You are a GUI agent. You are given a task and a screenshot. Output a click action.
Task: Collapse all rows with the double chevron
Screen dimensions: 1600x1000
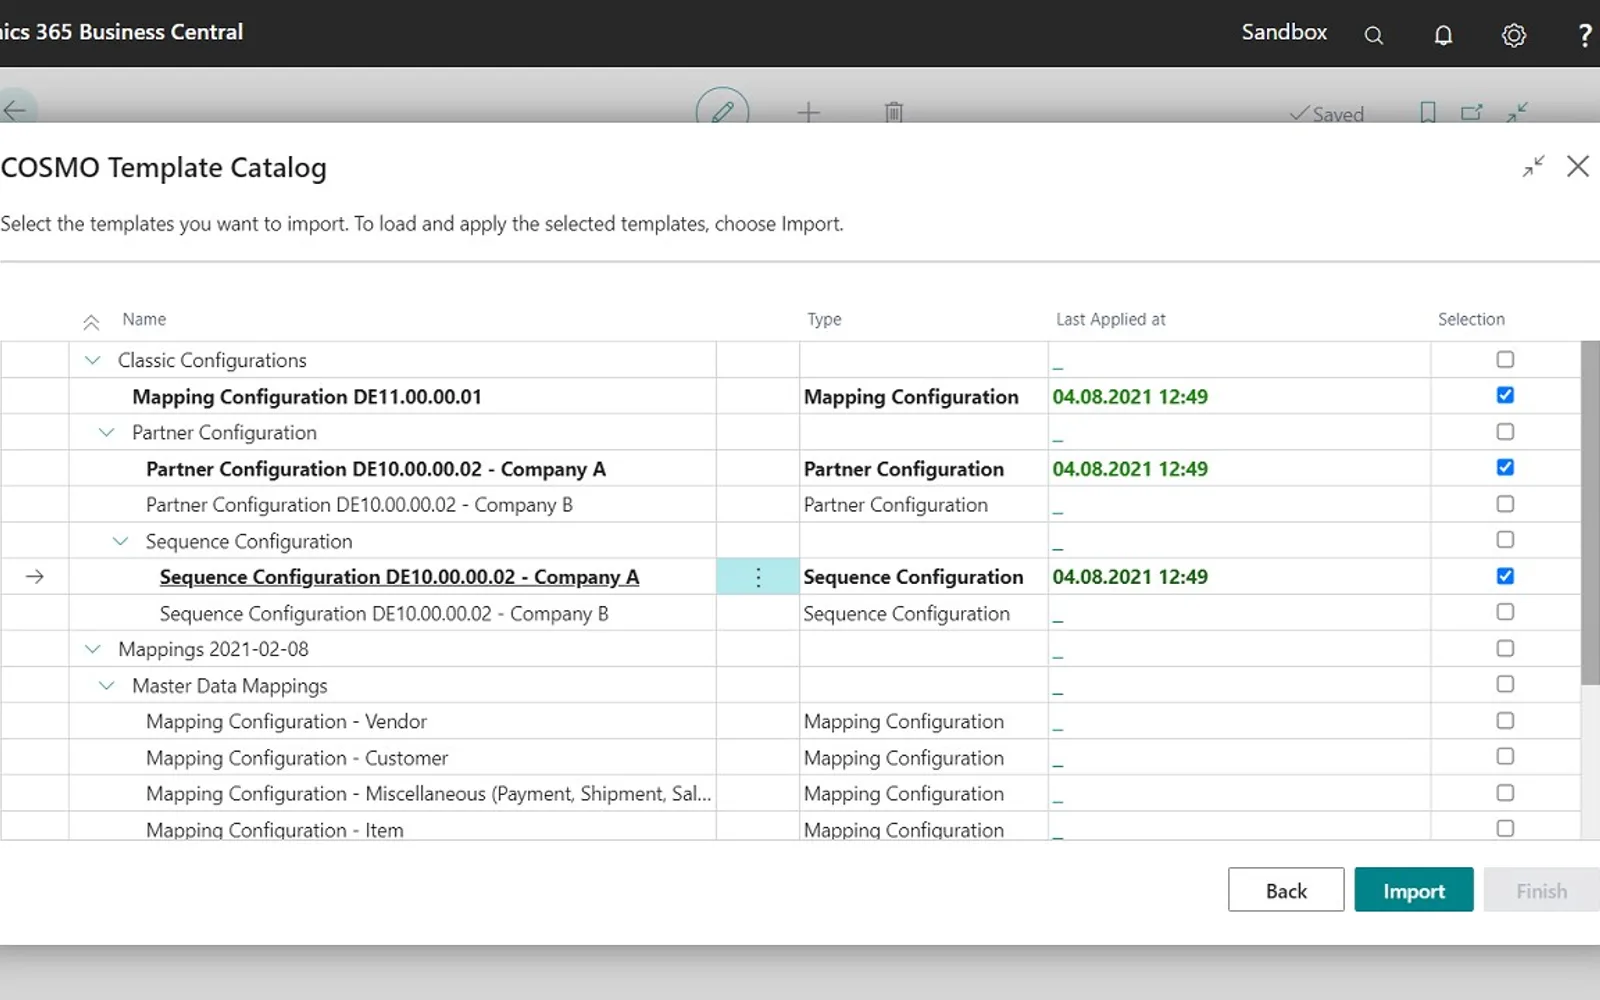coord(91,321)
